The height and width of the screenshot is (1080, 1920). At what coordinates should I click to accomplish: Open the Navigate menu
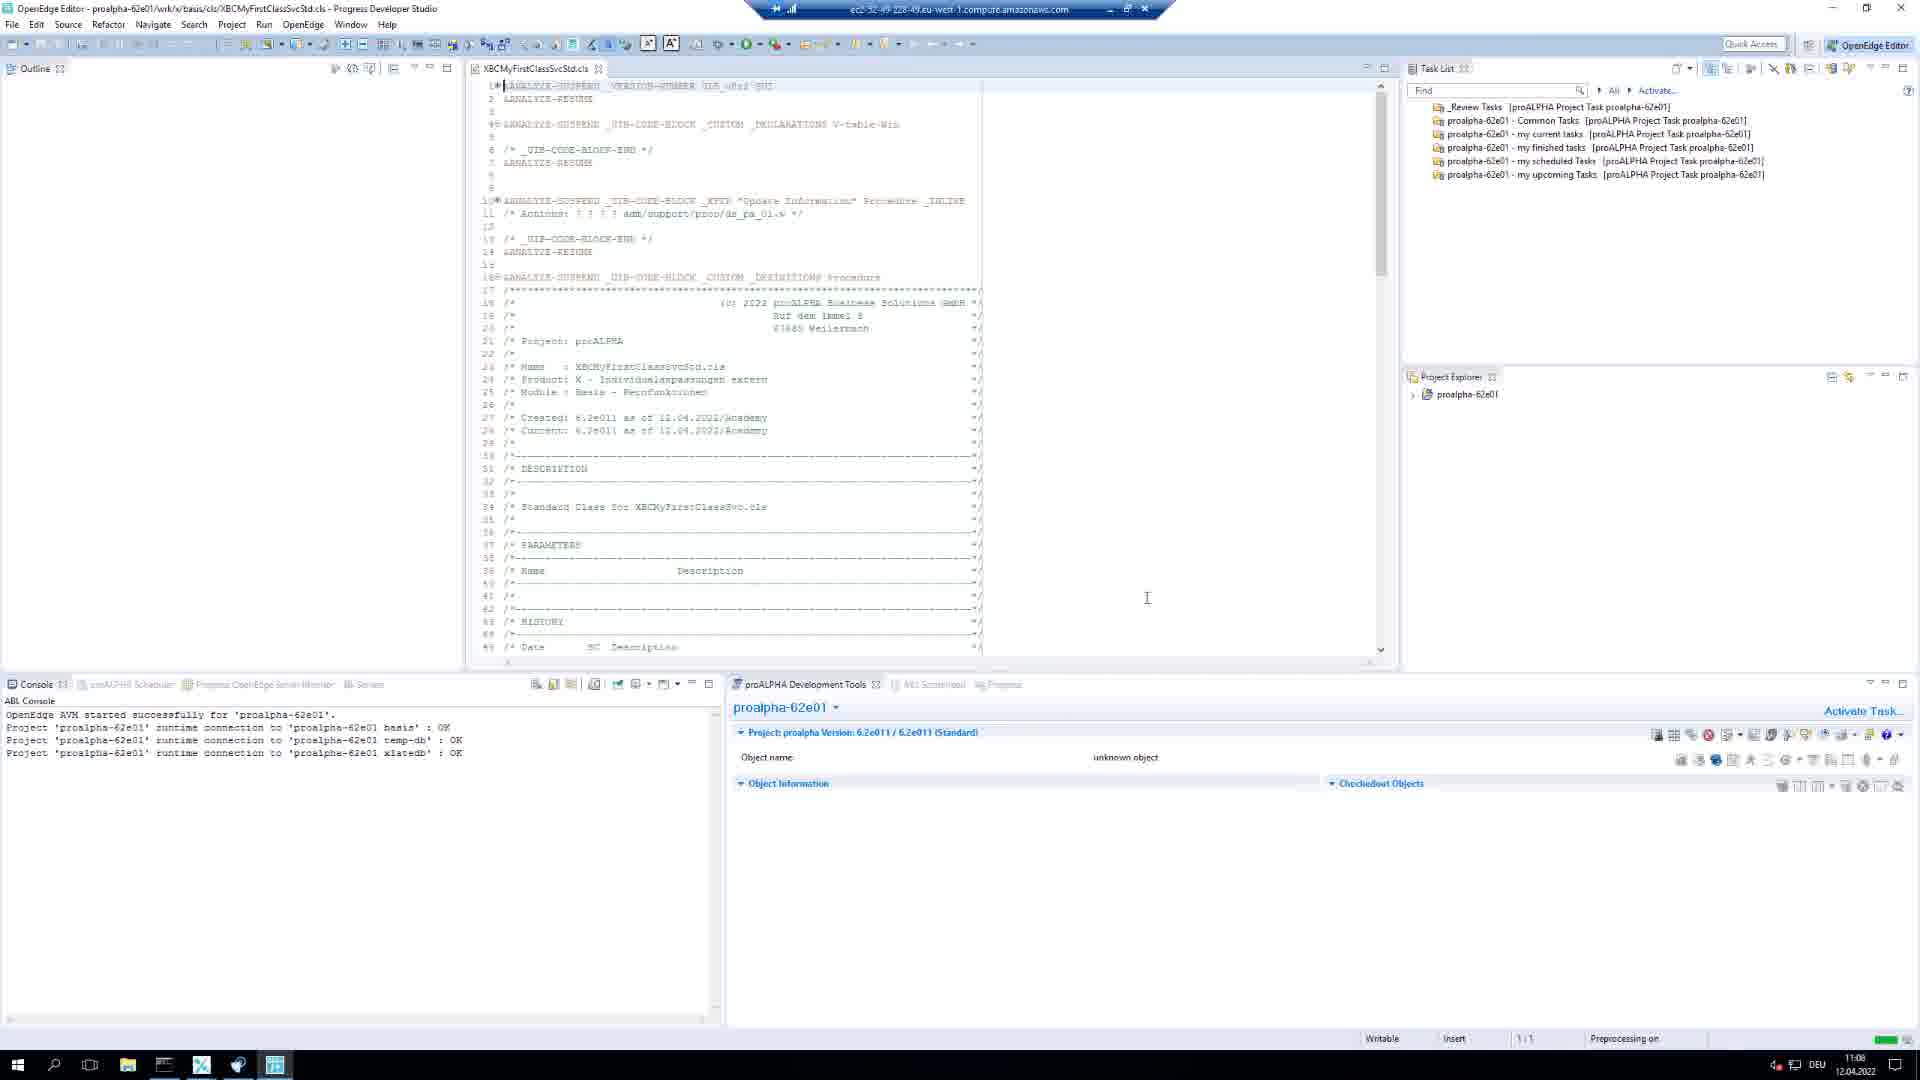point(153,25)
